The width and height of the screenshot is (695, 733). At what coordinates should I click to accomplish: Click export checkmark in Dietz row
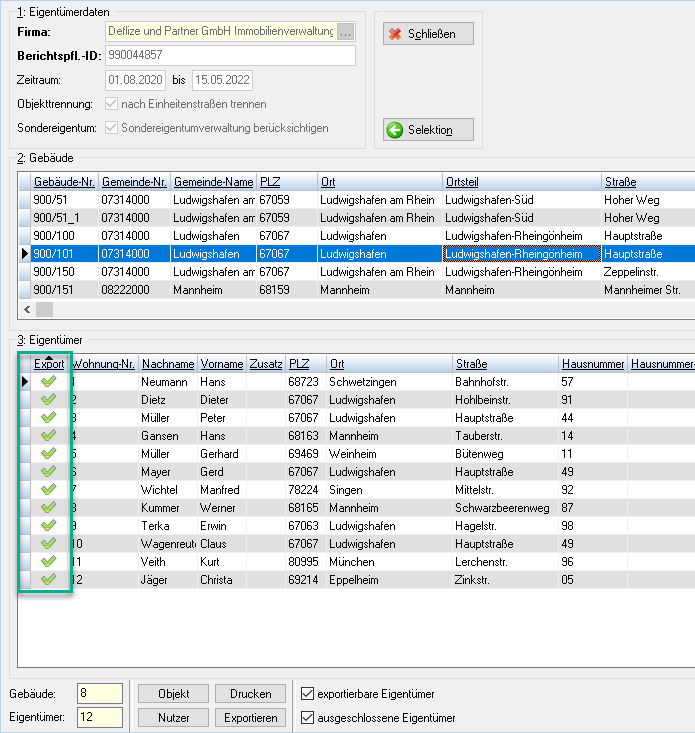(49, 399)
